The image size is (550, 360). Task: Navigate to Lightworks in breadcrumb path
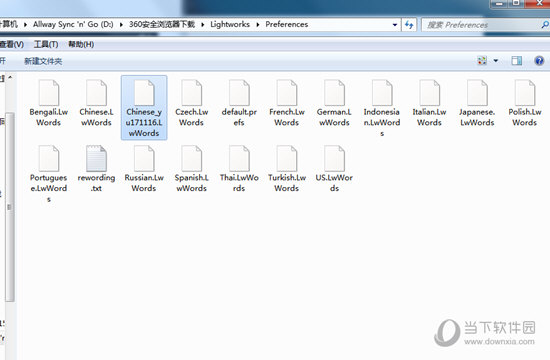coord(230,24)
